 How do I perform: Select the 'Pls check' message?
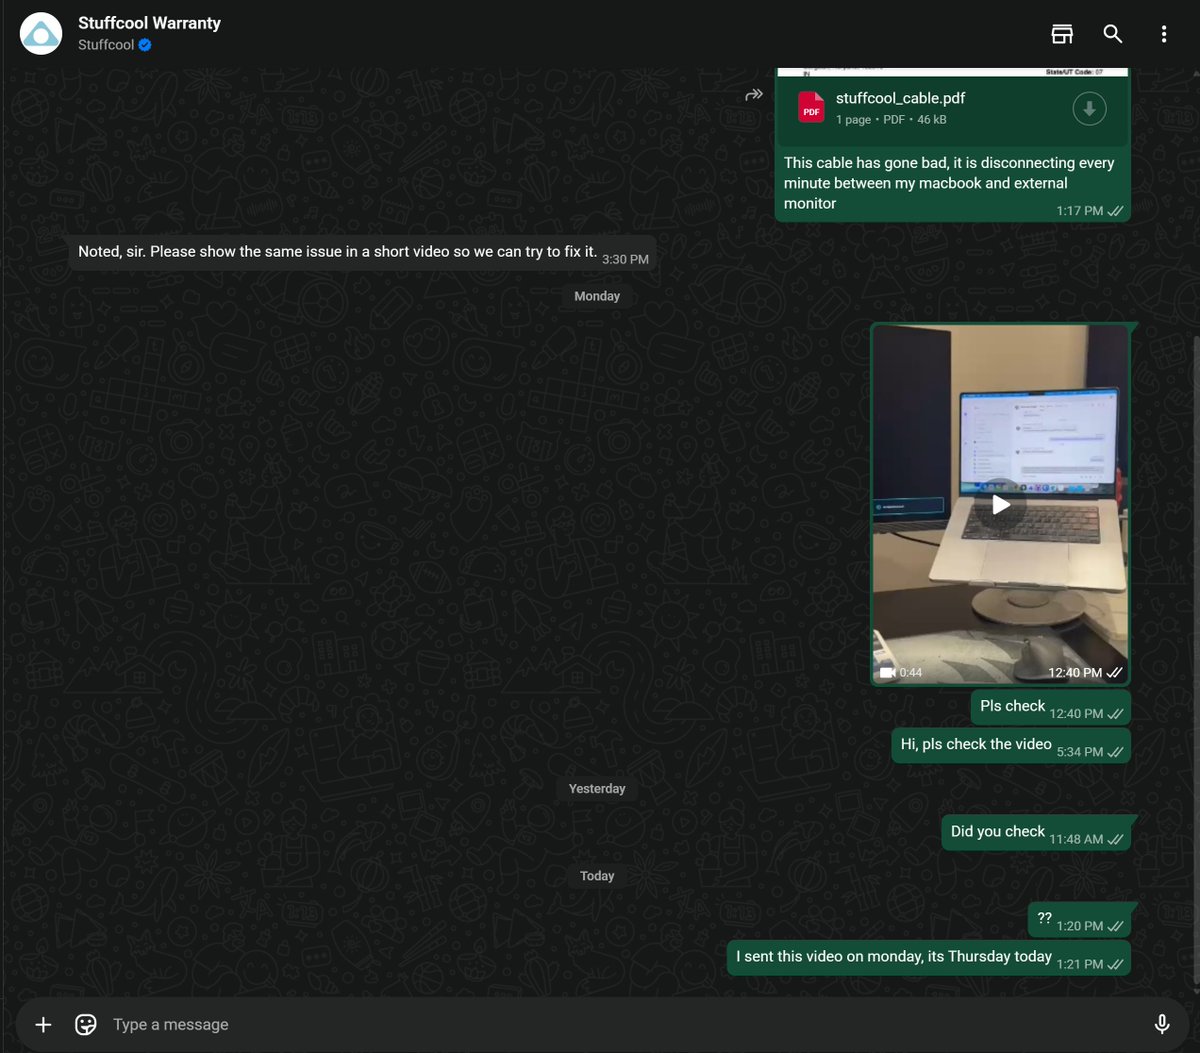click(1050, 707)
